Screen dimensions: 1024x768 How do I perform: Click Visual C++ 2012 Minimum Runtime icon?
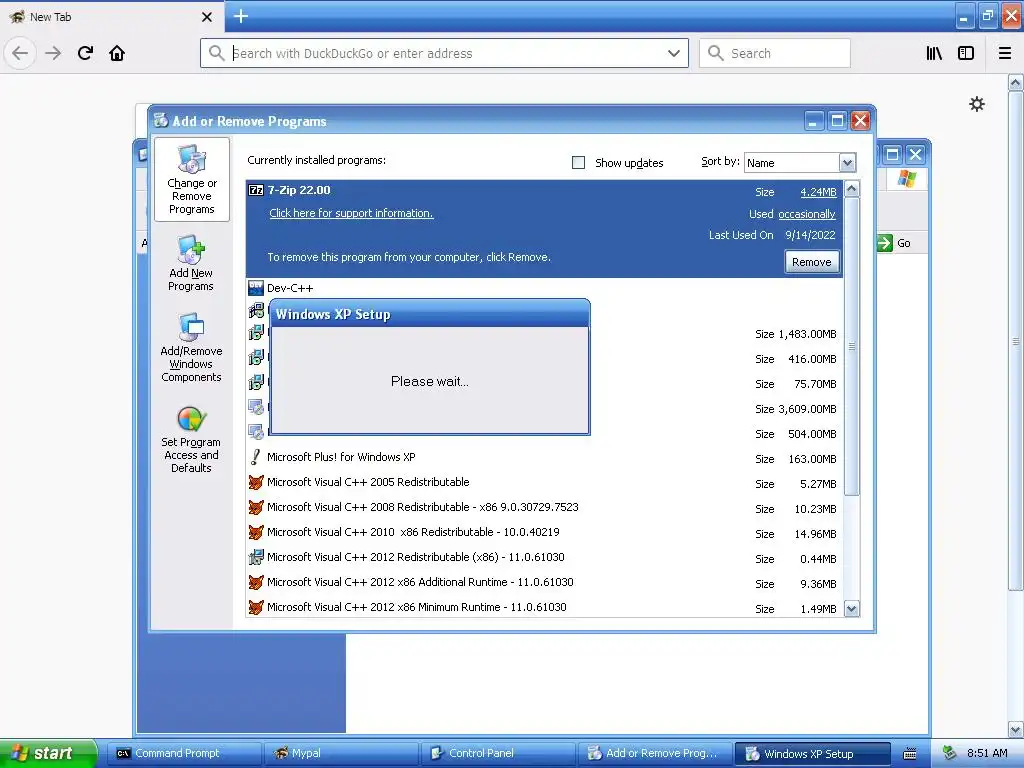(256, 607)
